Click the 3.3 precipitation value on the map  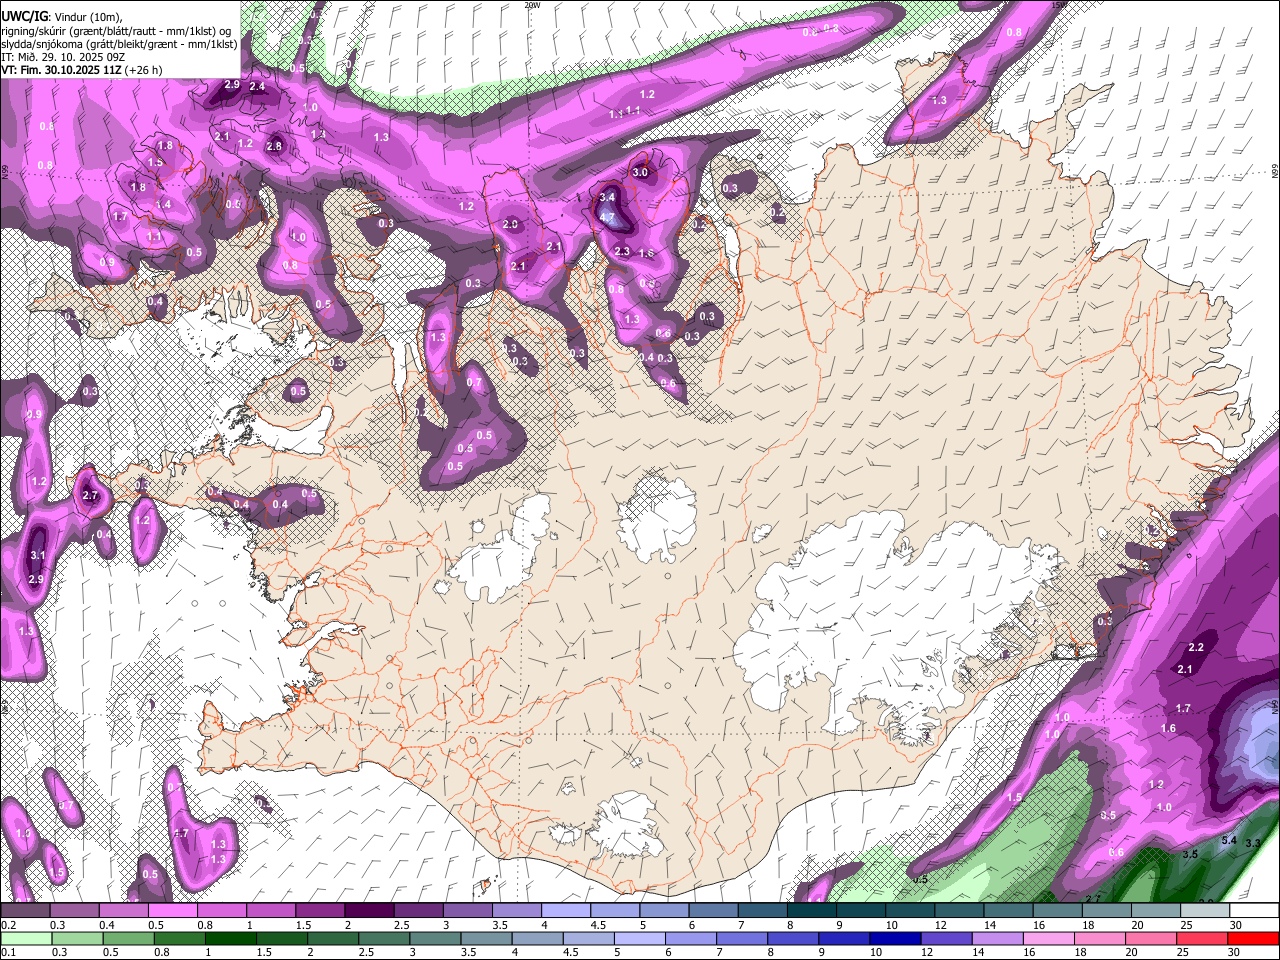coord(1253,843)
